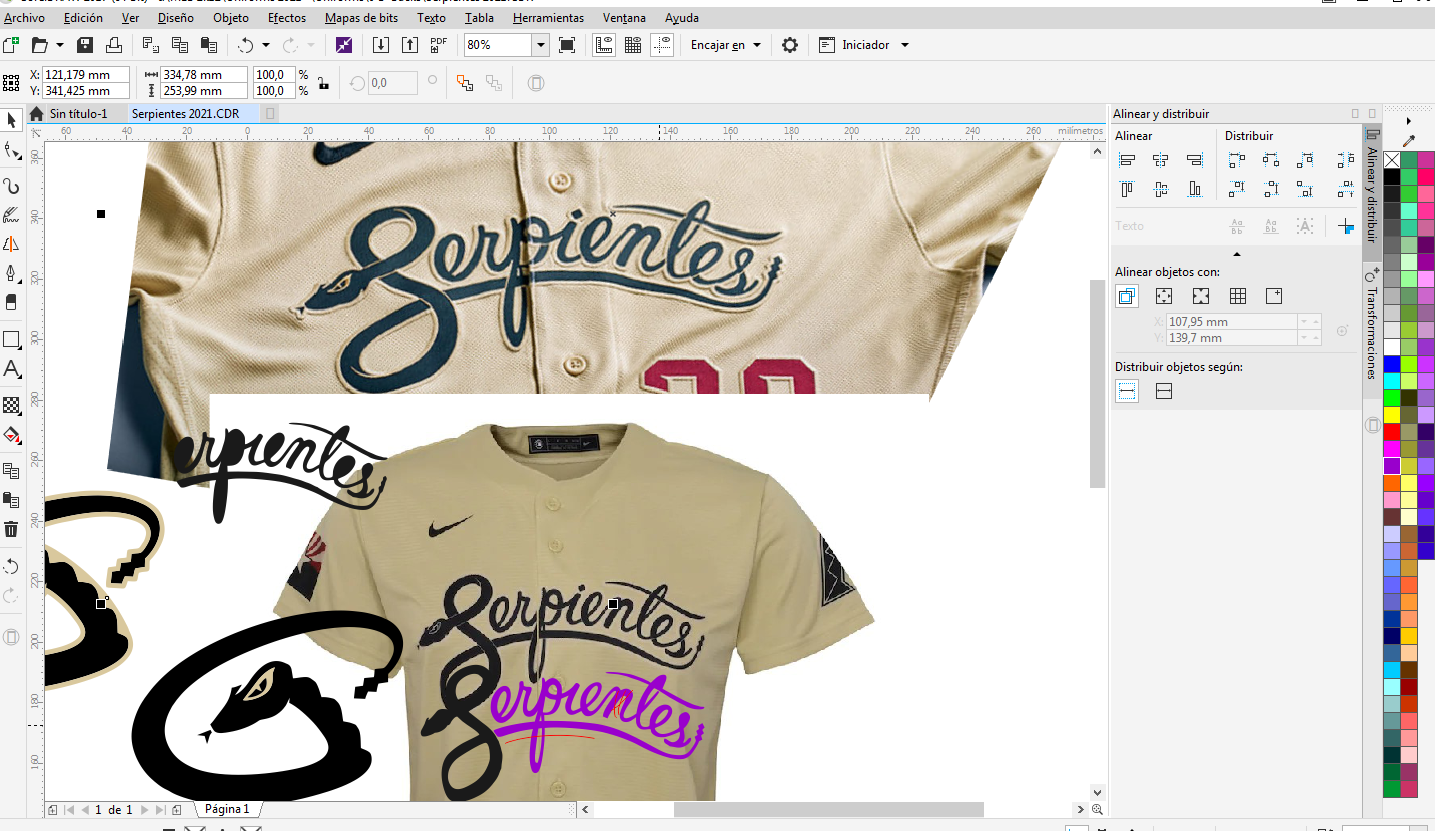Click the object width field 334,78 mm
Screen dimensions: 1435x831
(x=204, y=75)
